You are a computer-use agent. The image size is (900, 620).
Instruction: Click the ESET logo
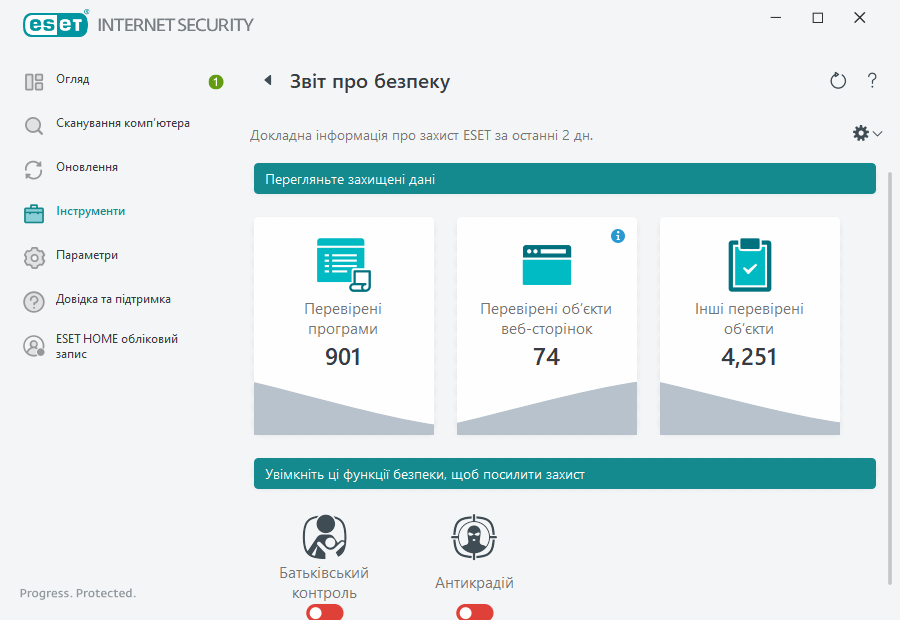click(55, 24)
